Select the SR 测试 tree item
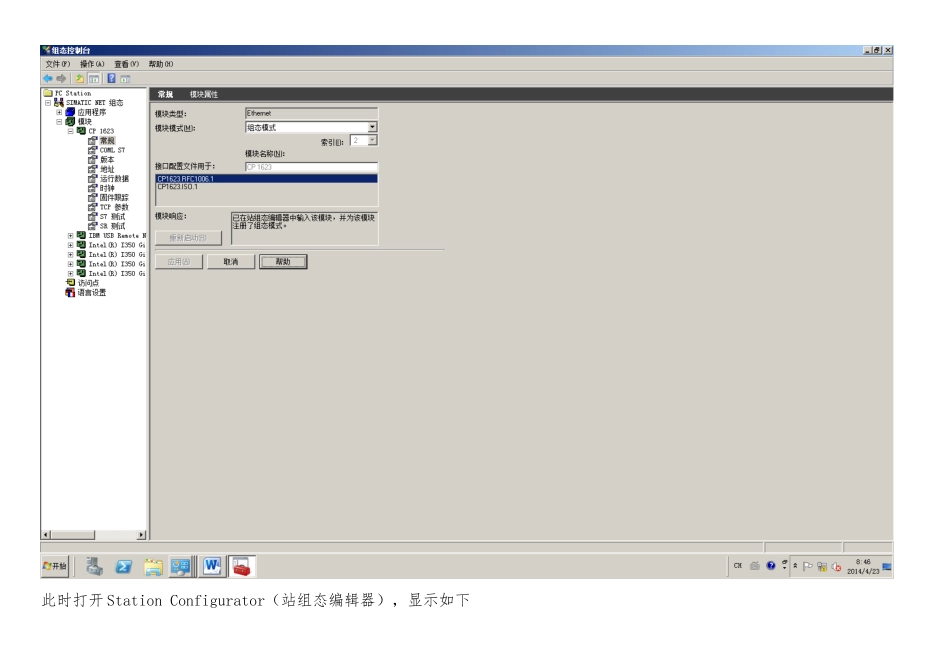The image size is (950, 672). tap(112, 226)
